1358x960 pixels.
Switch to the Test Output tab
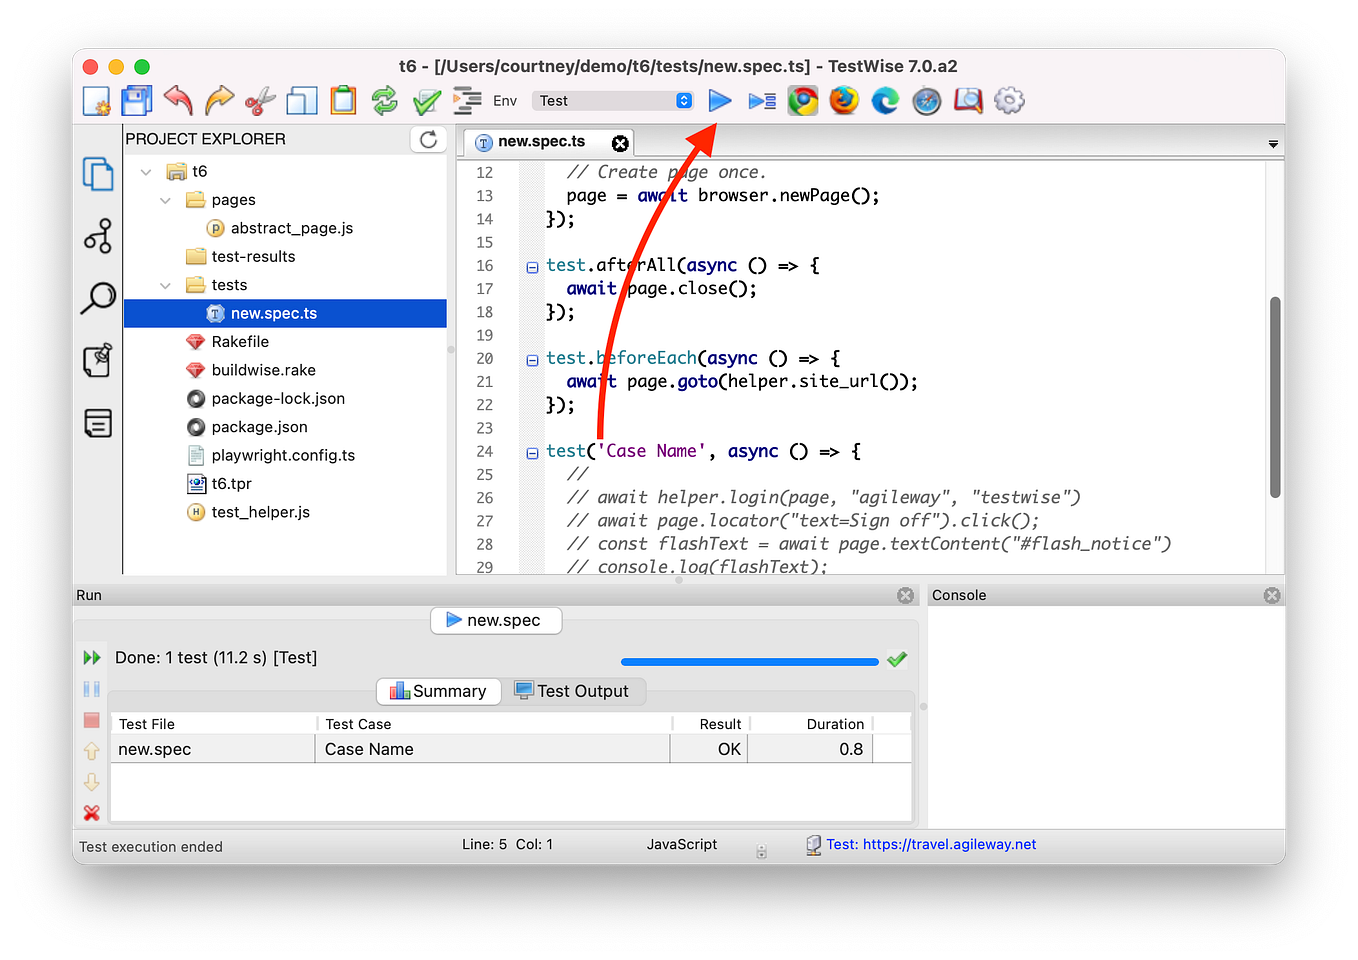coord(576,691)
